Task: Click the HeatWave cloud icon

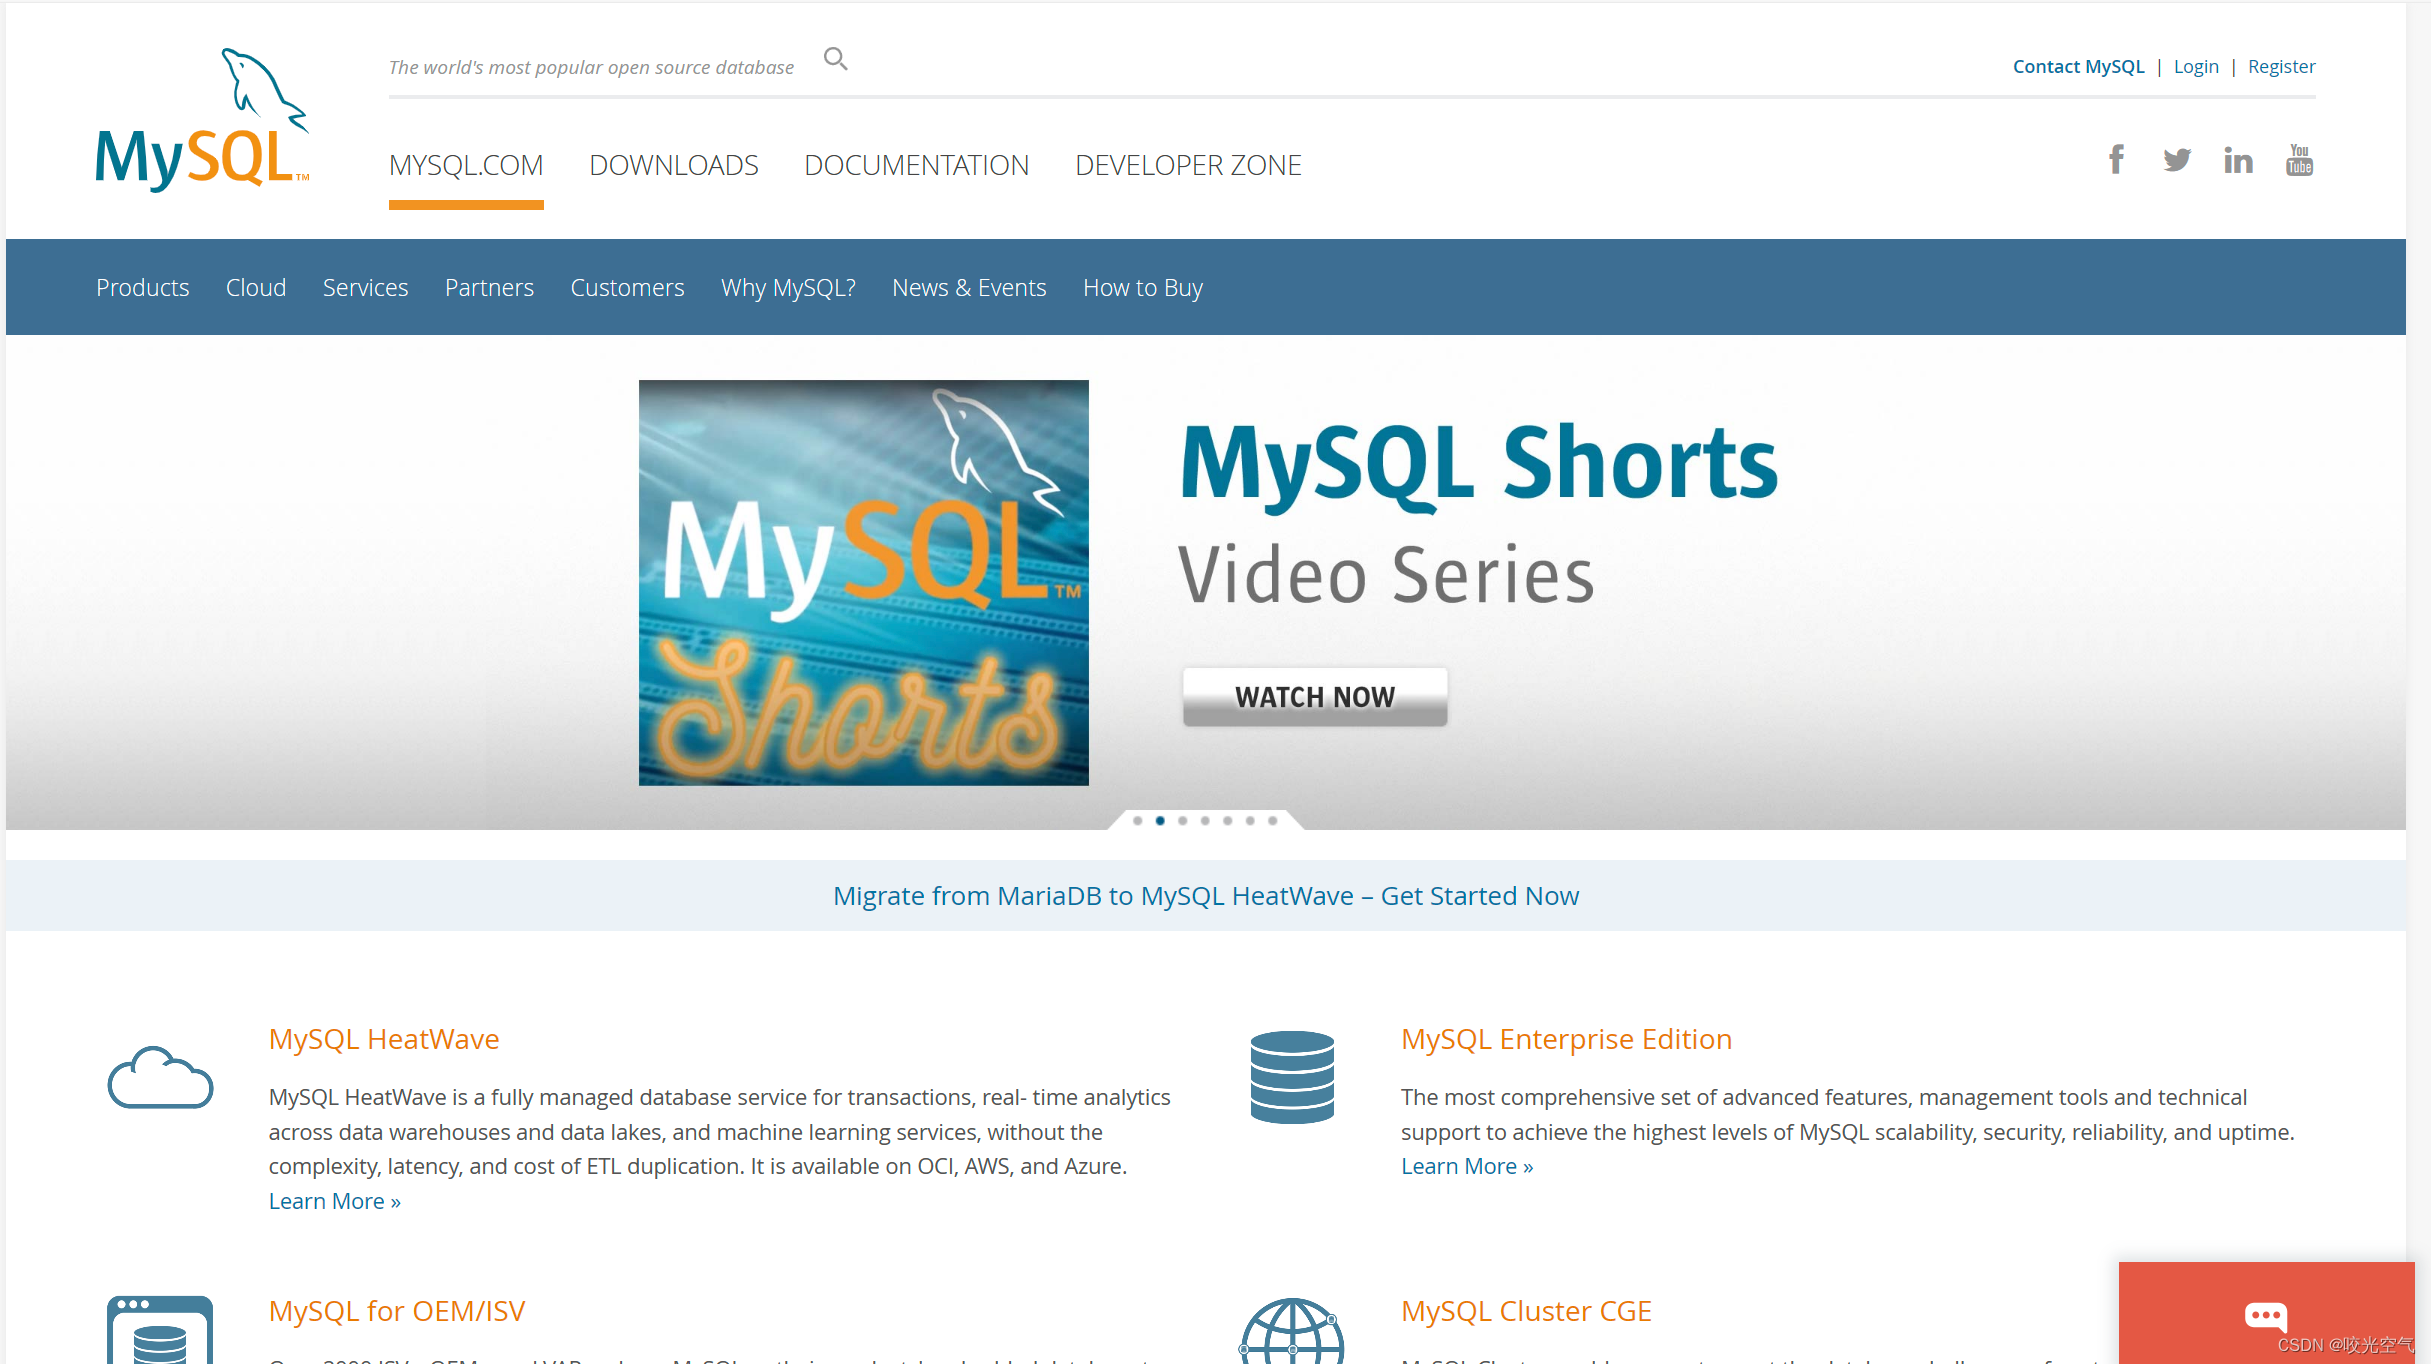Action: tap(160, 1078)
